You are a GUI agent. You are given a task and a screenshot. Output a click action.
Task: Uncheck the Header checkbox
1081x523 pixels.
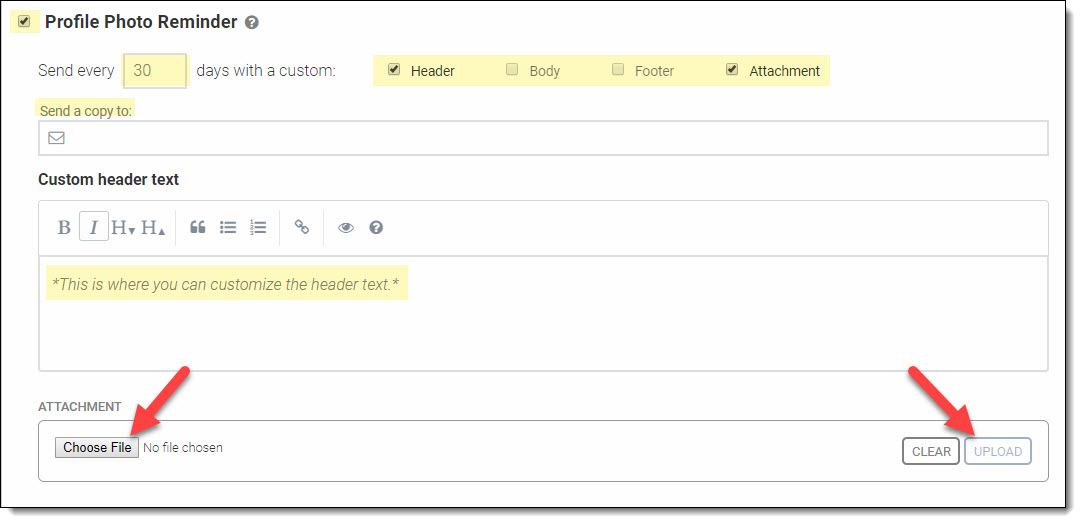[394, 70]
